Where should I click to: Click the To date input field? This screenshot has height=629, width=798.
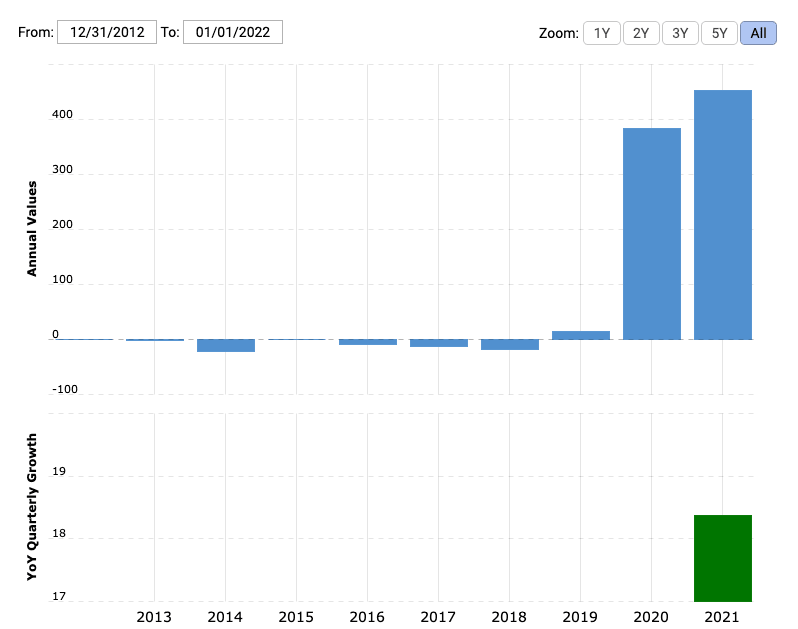pyautogui.click(x=233, y=32)
